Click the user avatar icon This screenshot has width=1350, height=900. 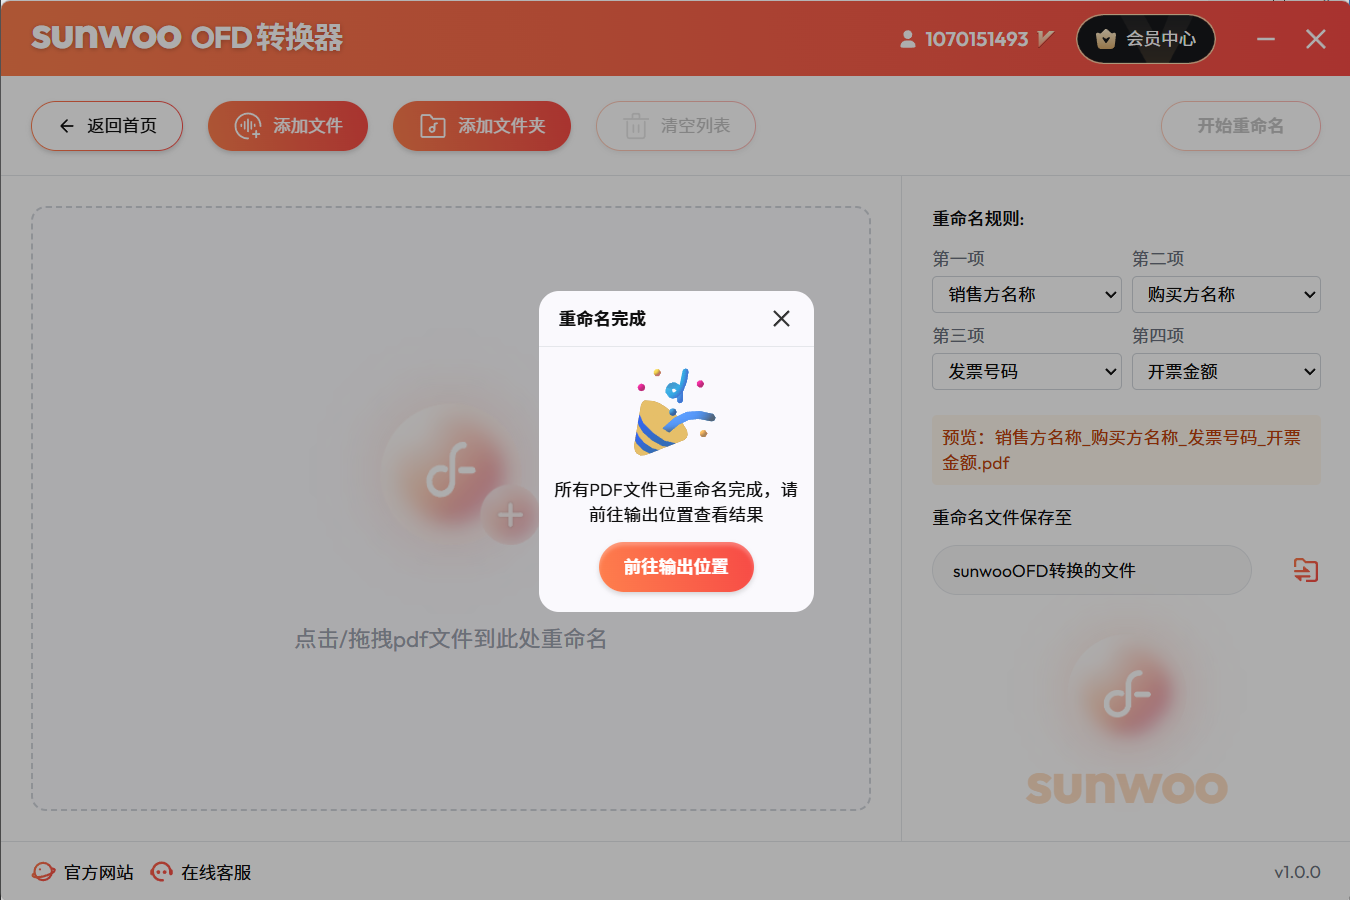[x=908, y=39]
